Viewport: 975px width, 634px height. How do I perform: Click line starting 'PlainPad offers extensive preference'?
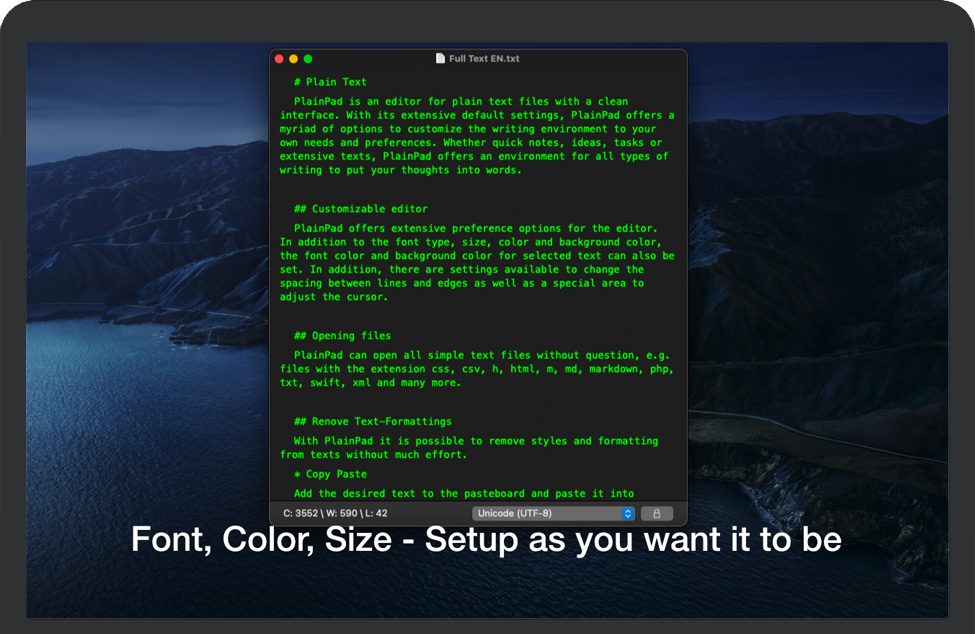point(476,229)
